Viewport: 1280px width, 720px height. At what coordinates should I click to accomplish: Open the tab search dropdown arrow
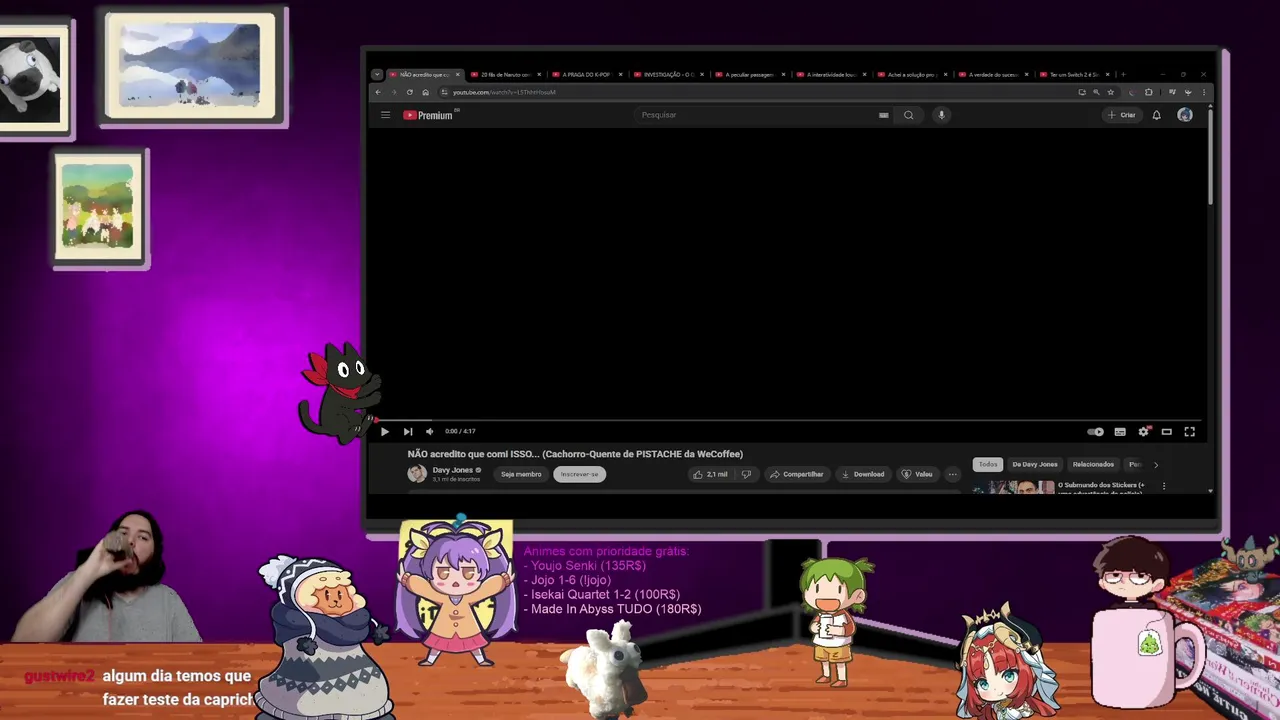click(x=377, y=74)
